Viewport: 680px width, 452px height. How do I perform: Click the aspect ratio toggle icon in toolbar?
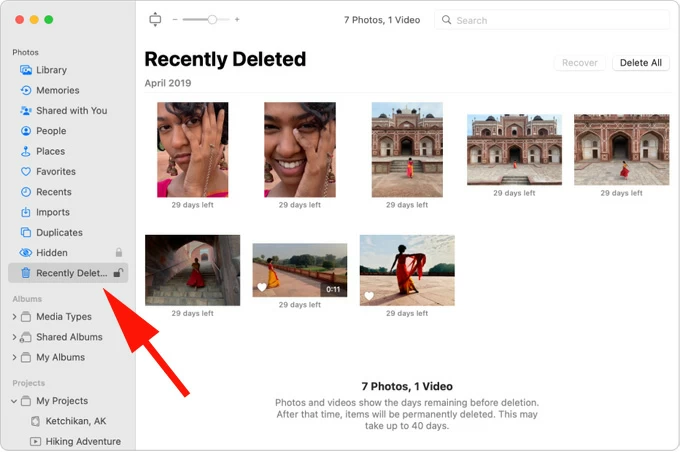click(154, 19)
